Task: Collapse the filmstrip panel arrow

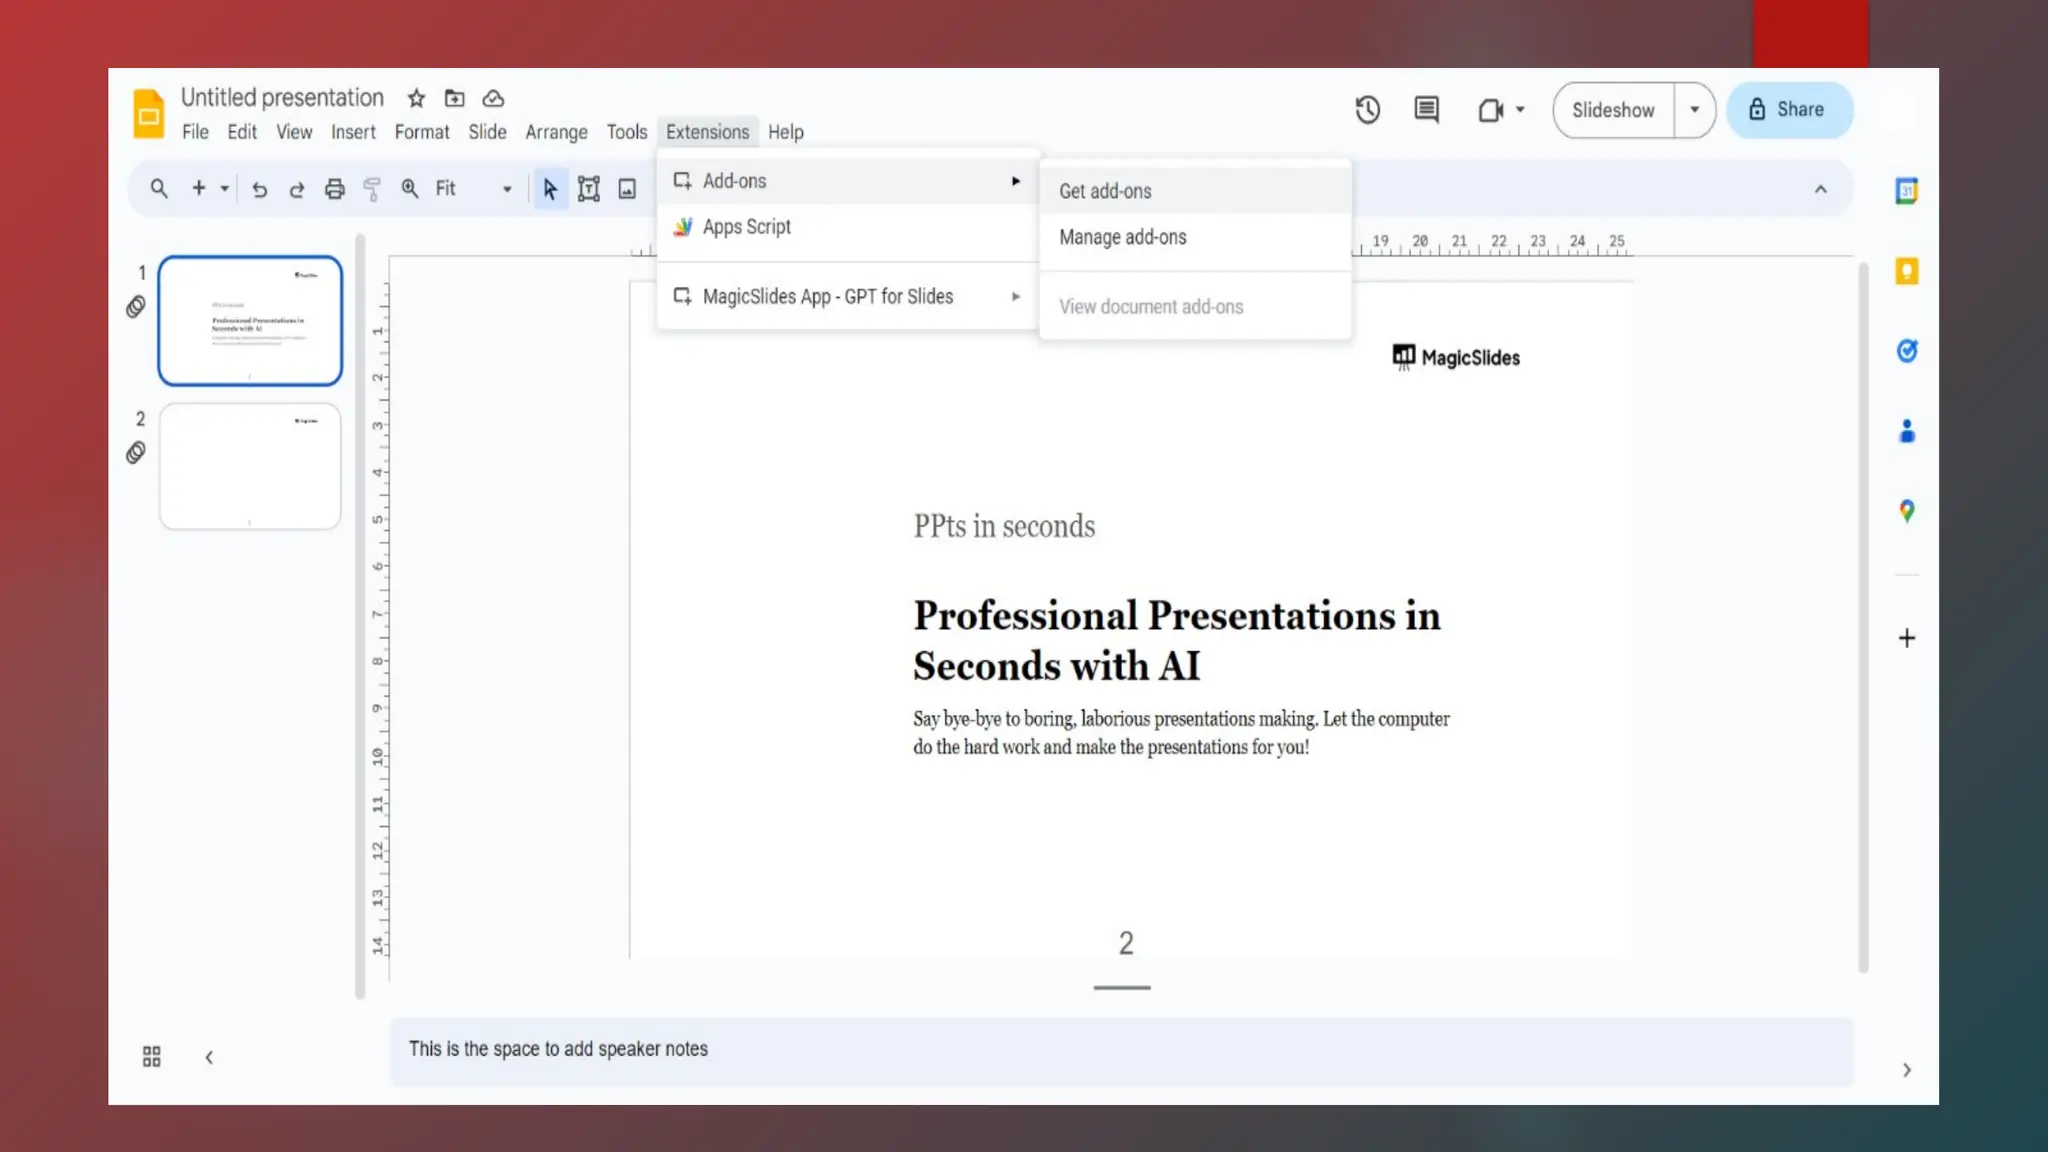Action: pyautogui.click(x=209, y=1057)
